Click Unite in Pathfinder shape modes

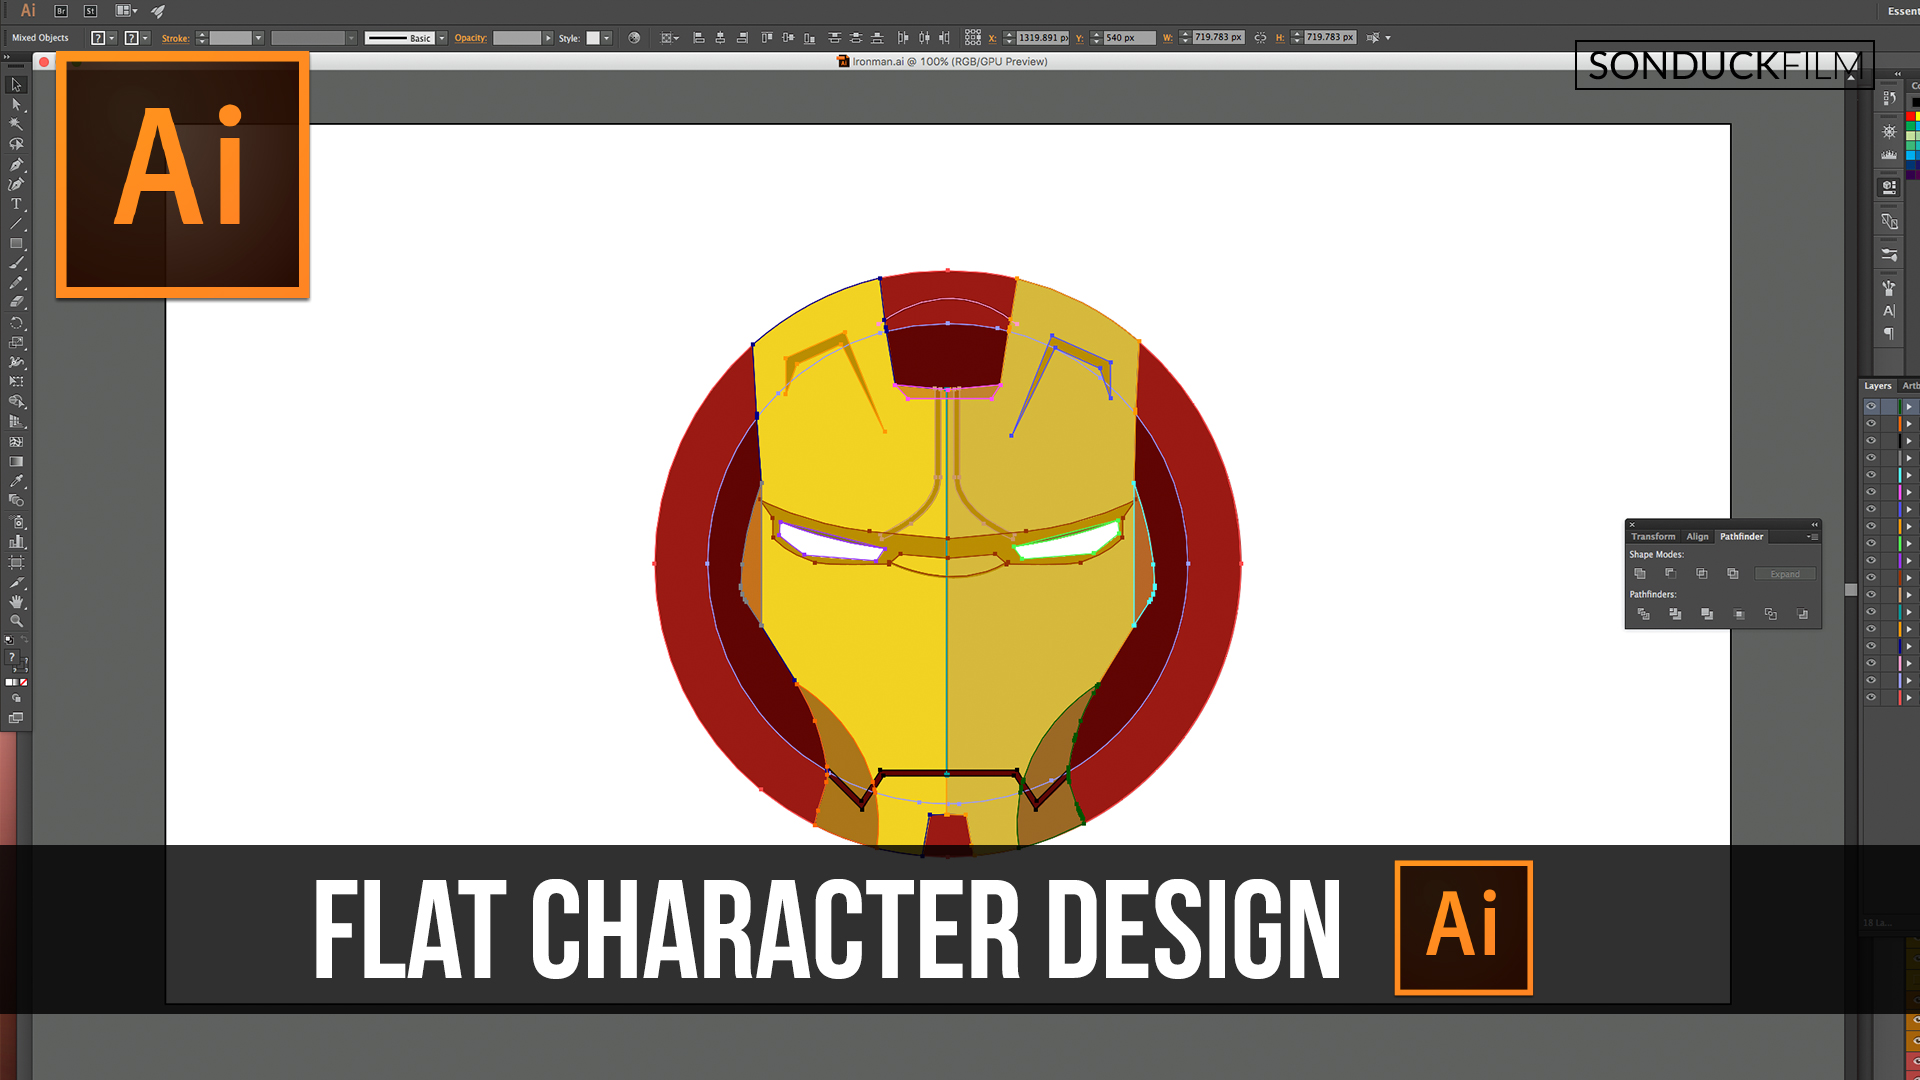pos(1640,574)
